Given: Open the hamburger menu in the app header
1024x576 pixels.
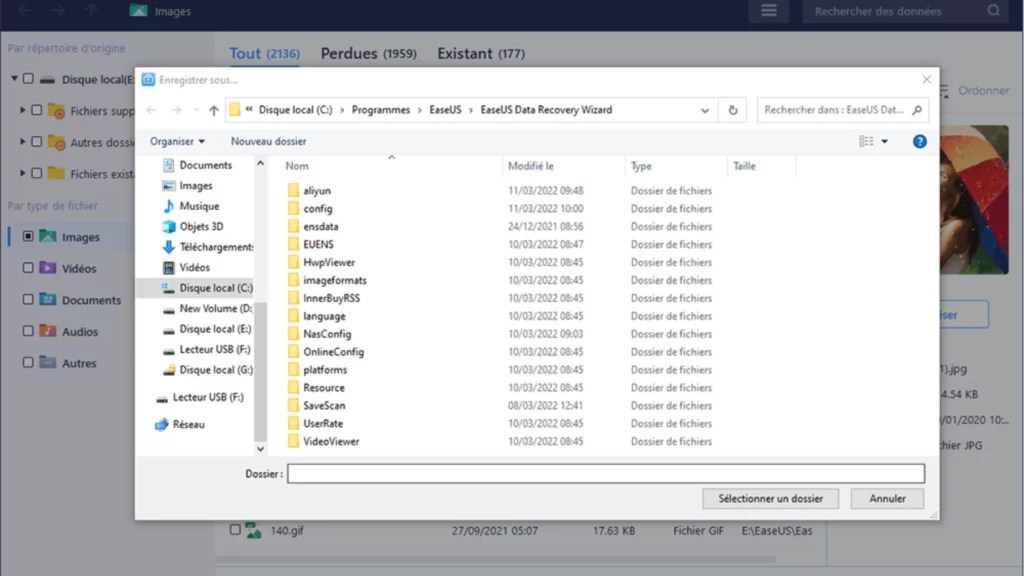Looking at the screenshot, I should point(768,11).
